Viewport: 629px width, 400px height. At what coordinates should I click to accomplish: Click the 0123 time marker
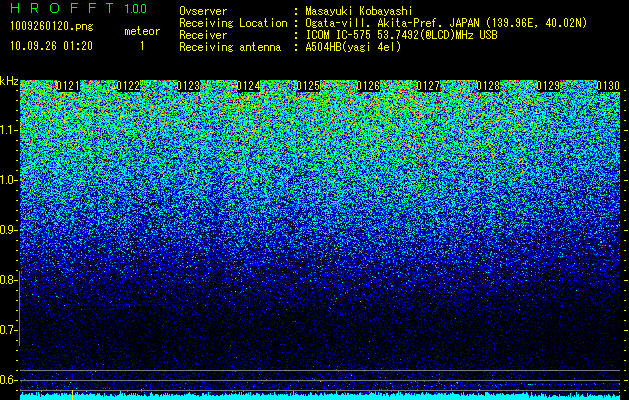(x=188, y=86)
